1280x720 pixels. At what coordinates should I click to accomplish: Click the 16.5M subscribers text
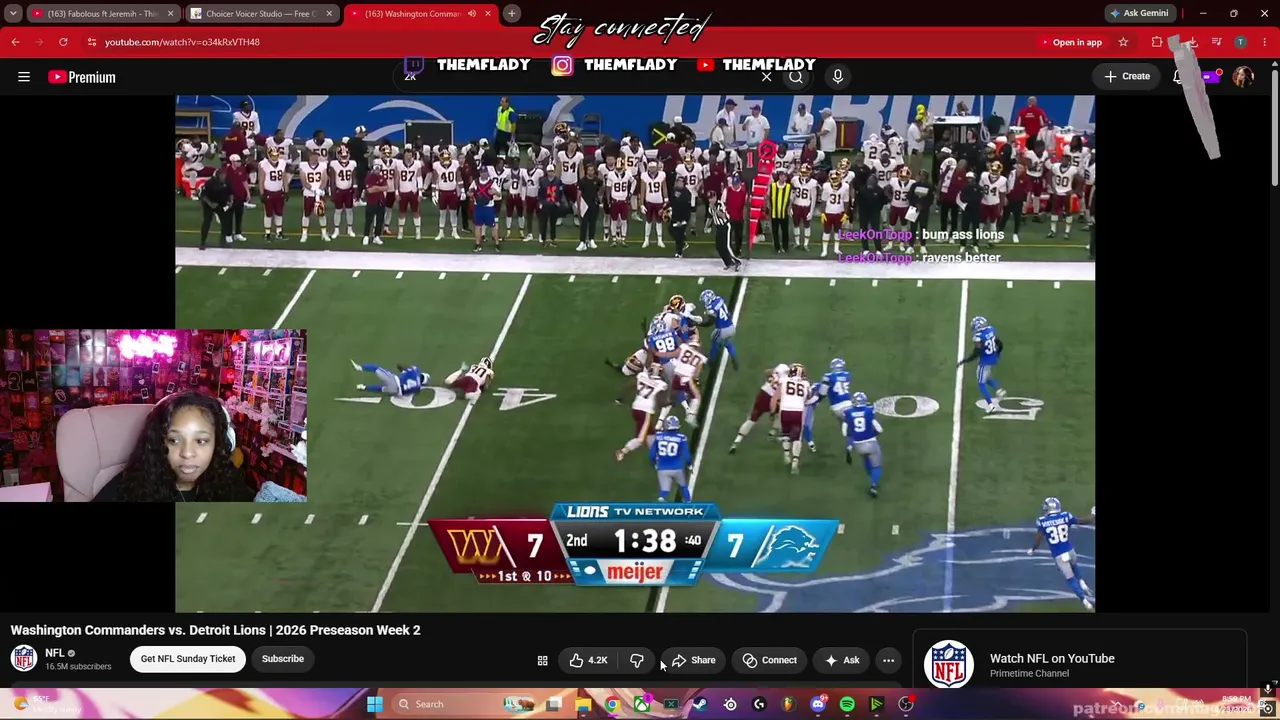[78, 667]
